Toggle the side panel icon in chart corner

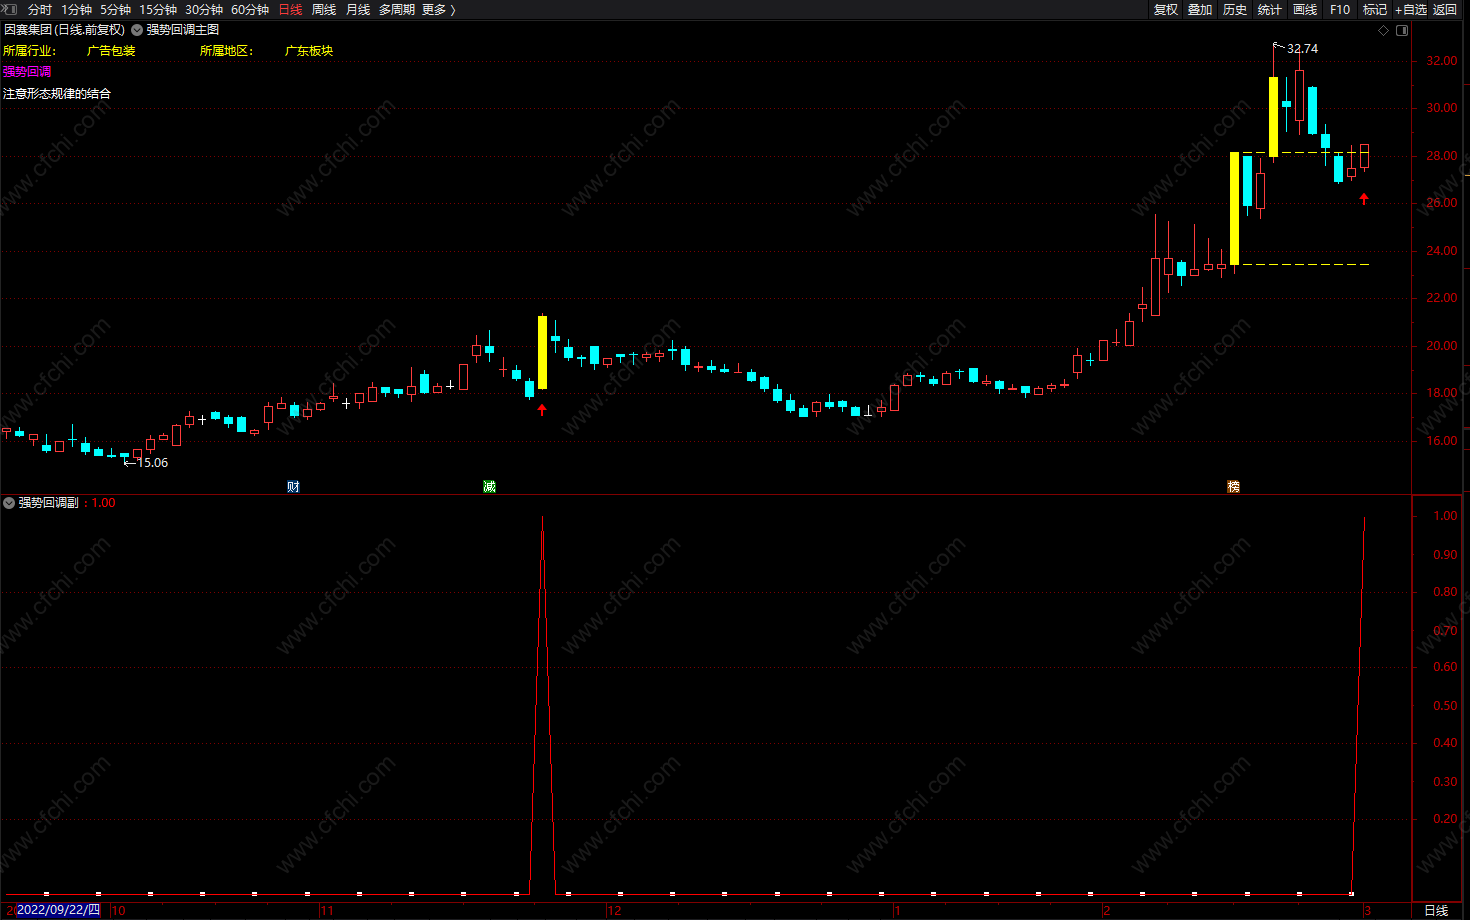tap(1402, 30)
